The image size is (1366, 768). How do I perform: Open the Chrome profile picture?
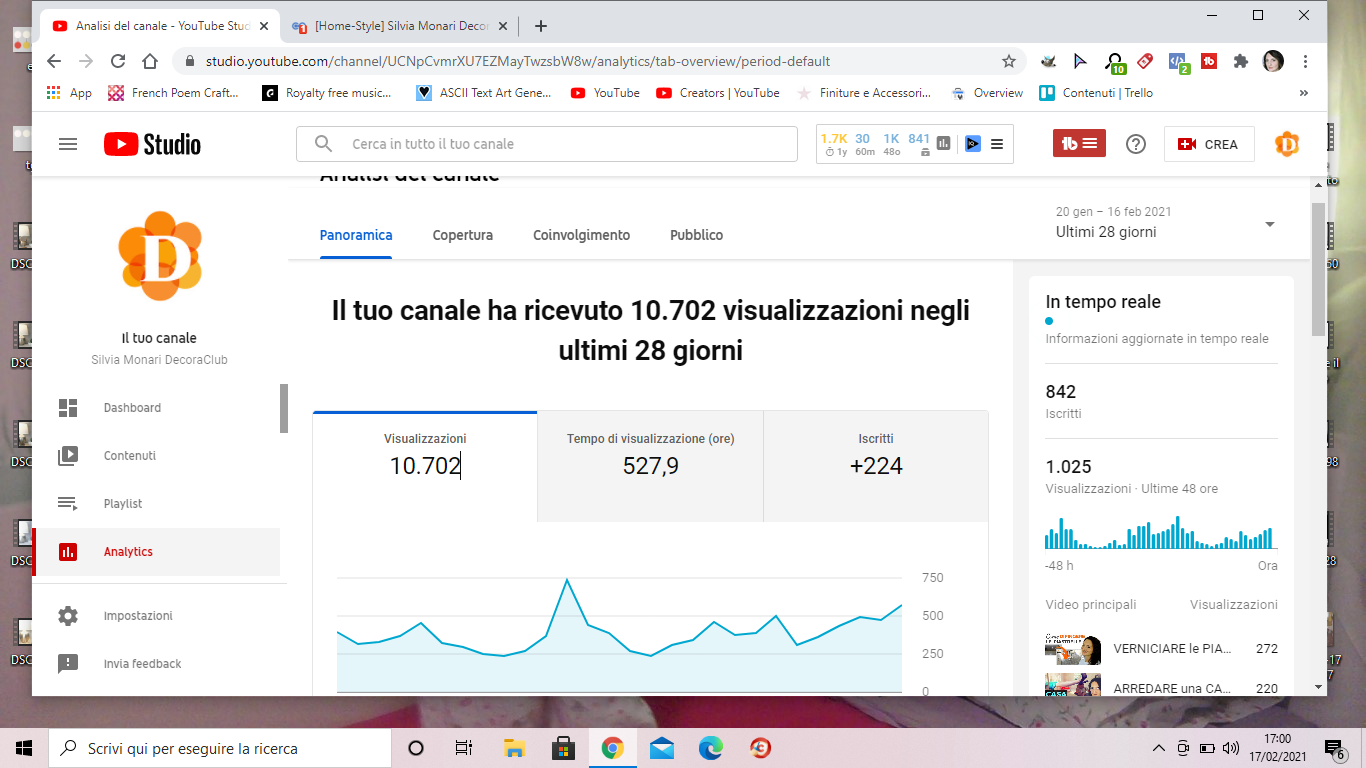coord(1273,61)
